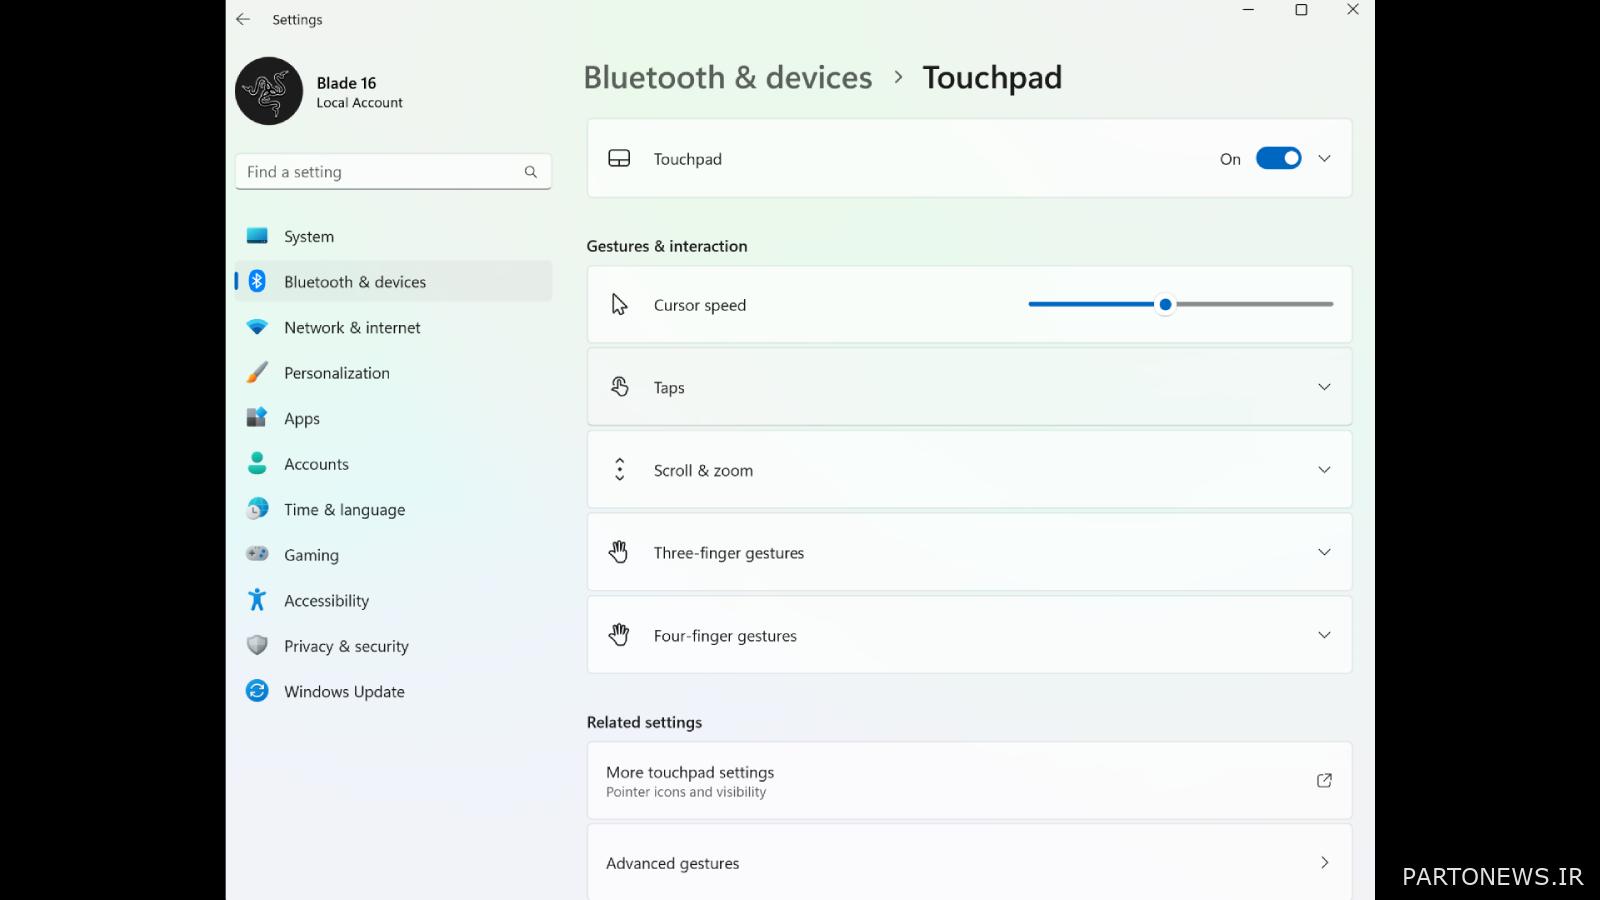Expand the Touchpad section chevron

1324,158
